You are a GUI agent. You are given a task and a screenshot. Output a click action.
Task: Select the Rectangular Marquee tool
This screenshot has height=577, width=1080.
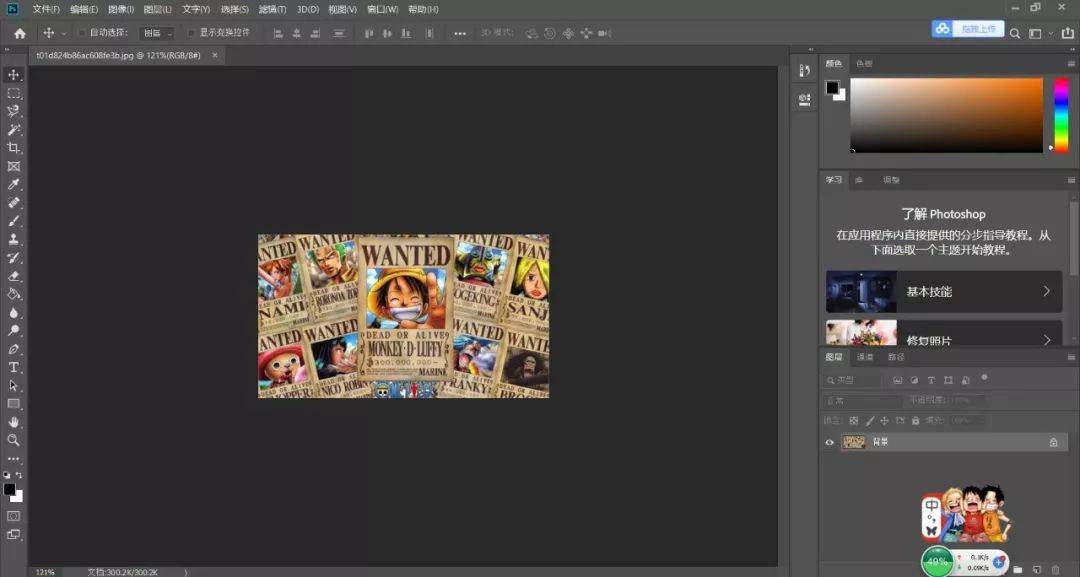tap(13, 93)
